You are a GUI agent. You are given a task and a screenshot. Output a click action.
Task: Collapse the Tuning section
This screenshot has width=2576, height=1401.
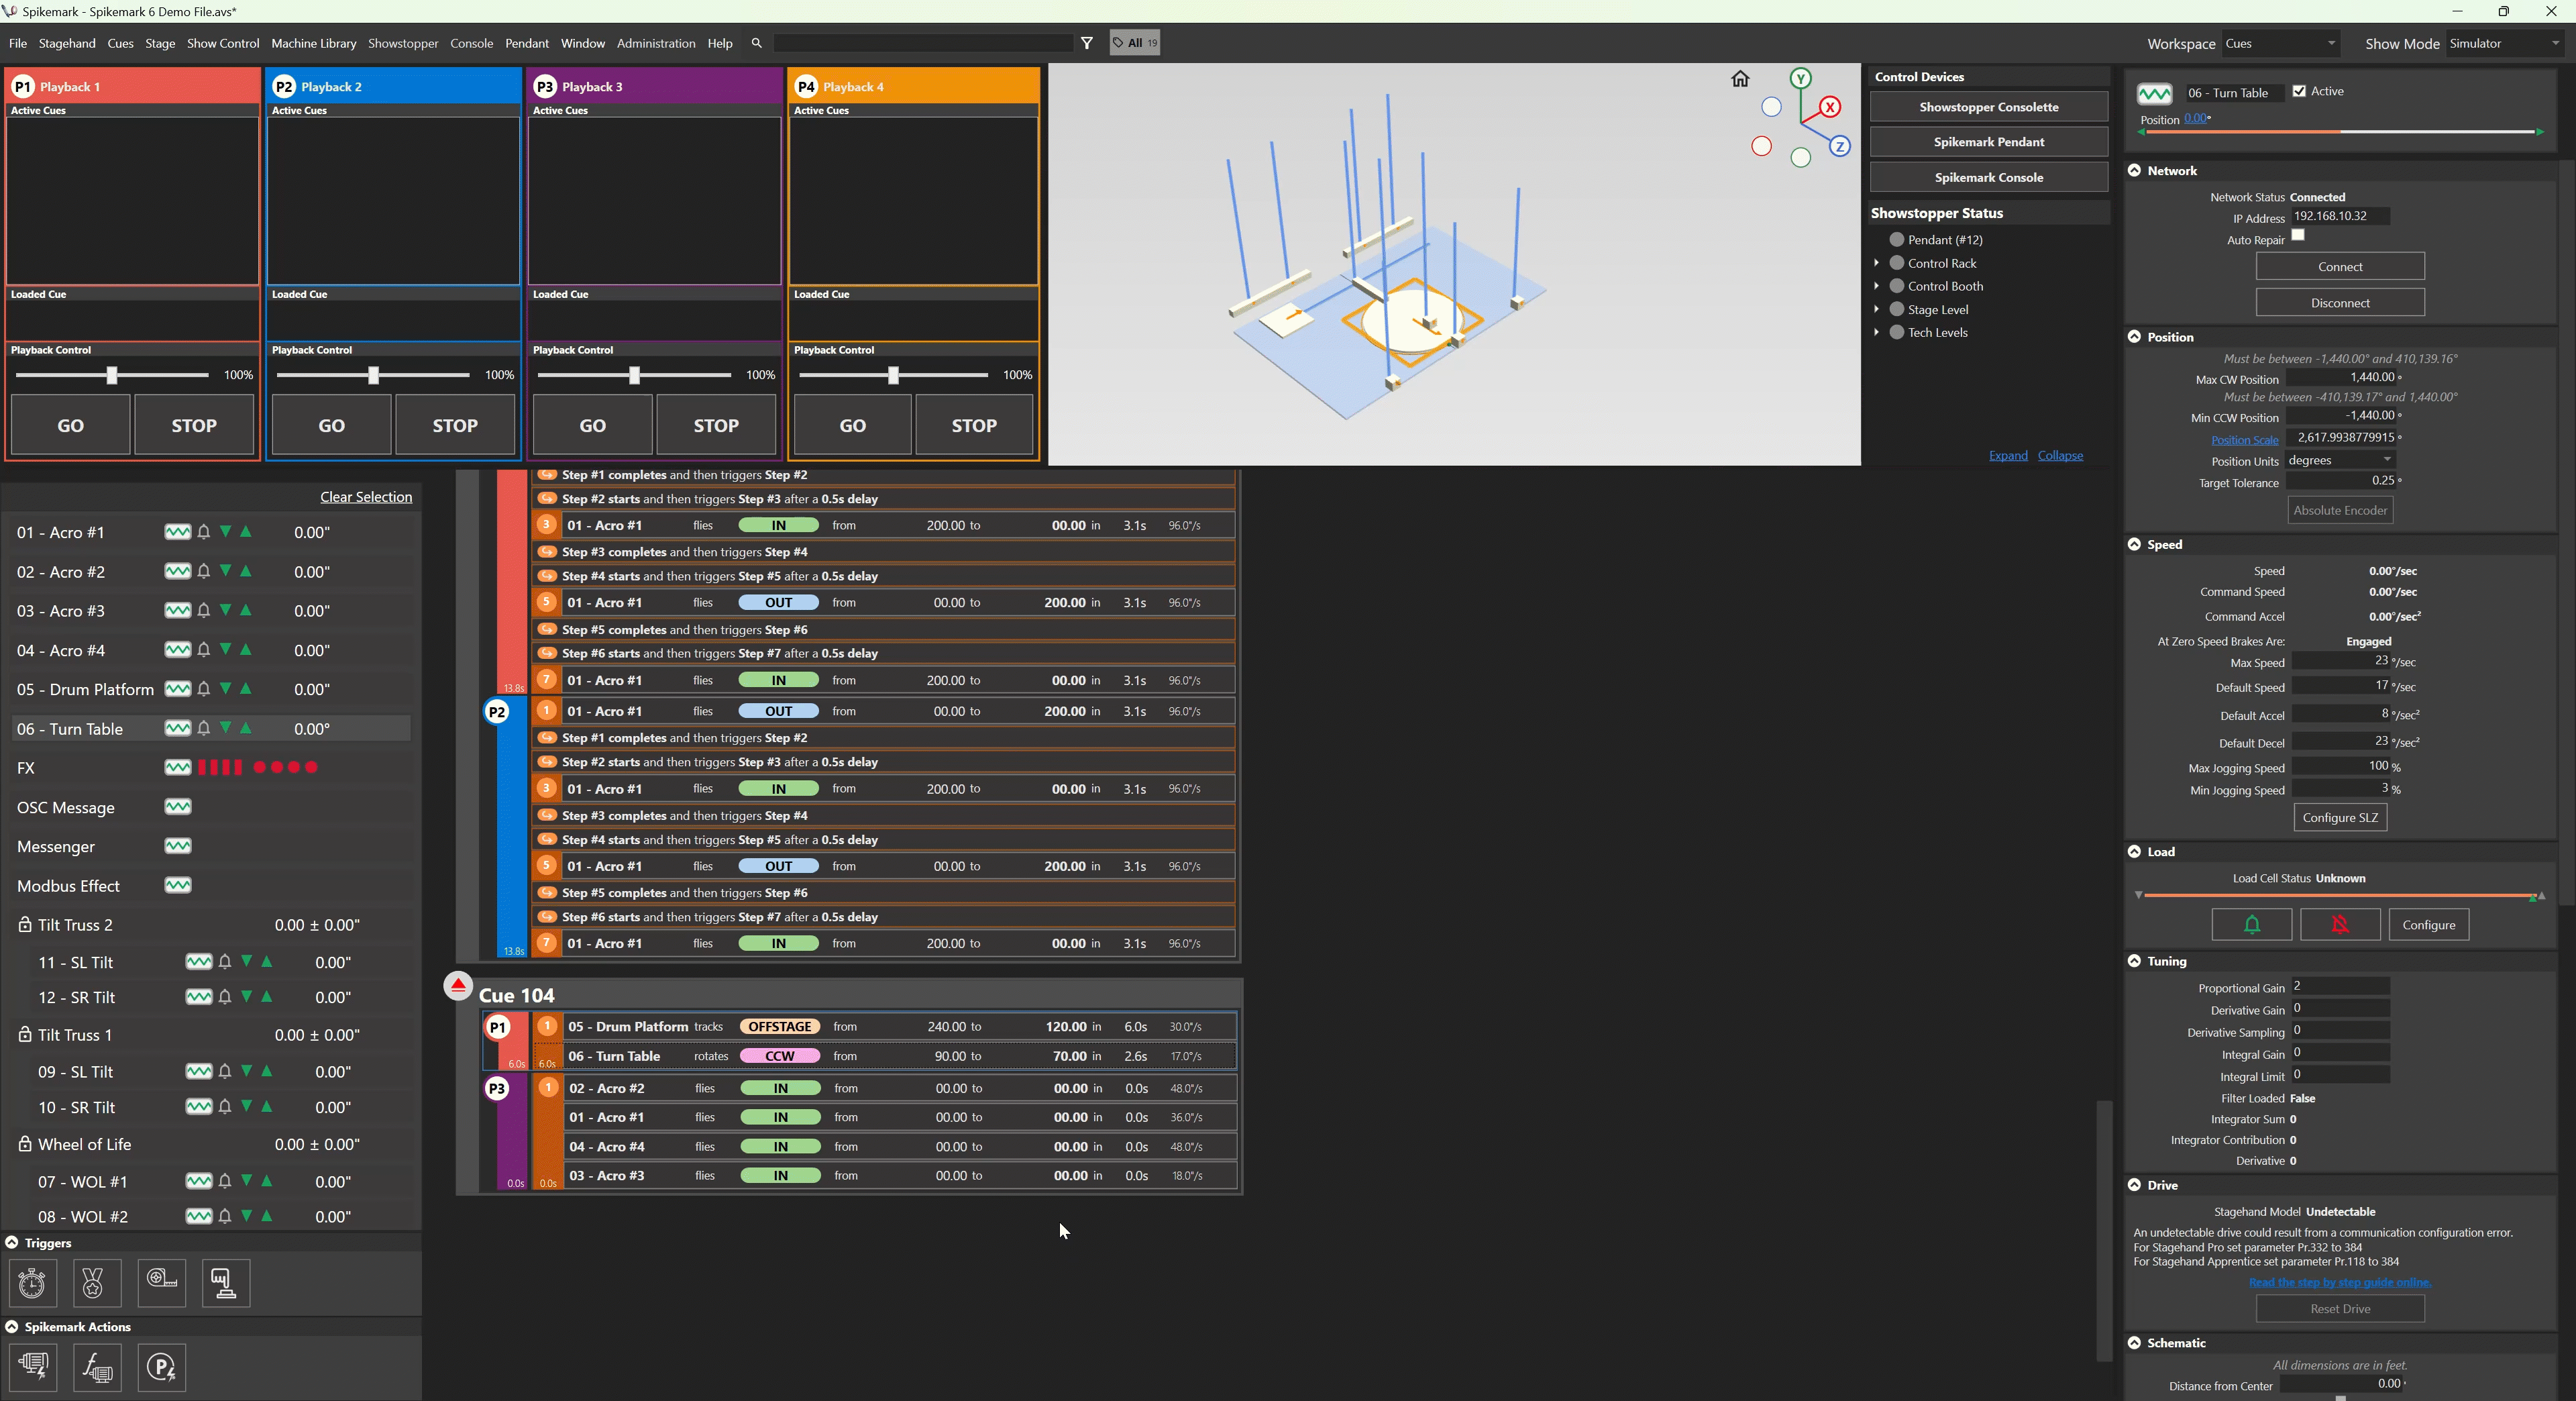tap(2135, 961)
